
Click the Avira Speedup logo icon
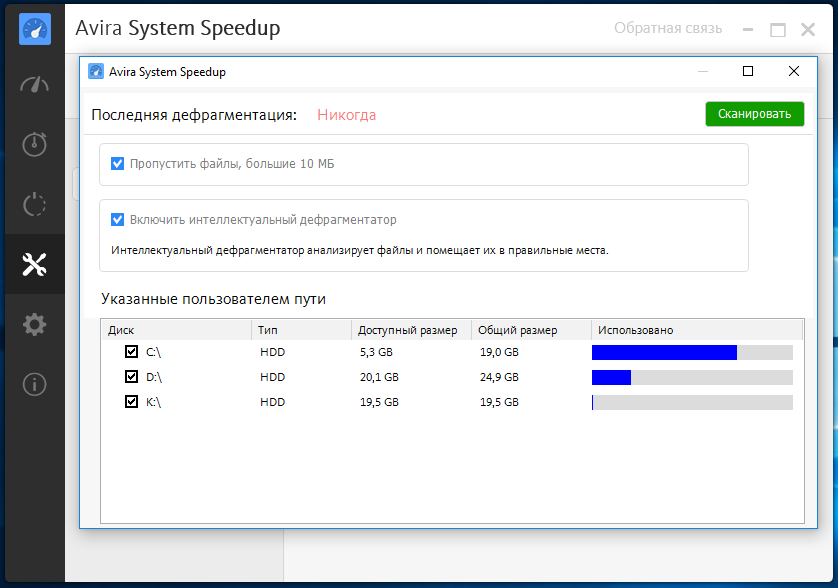(35, 29)
